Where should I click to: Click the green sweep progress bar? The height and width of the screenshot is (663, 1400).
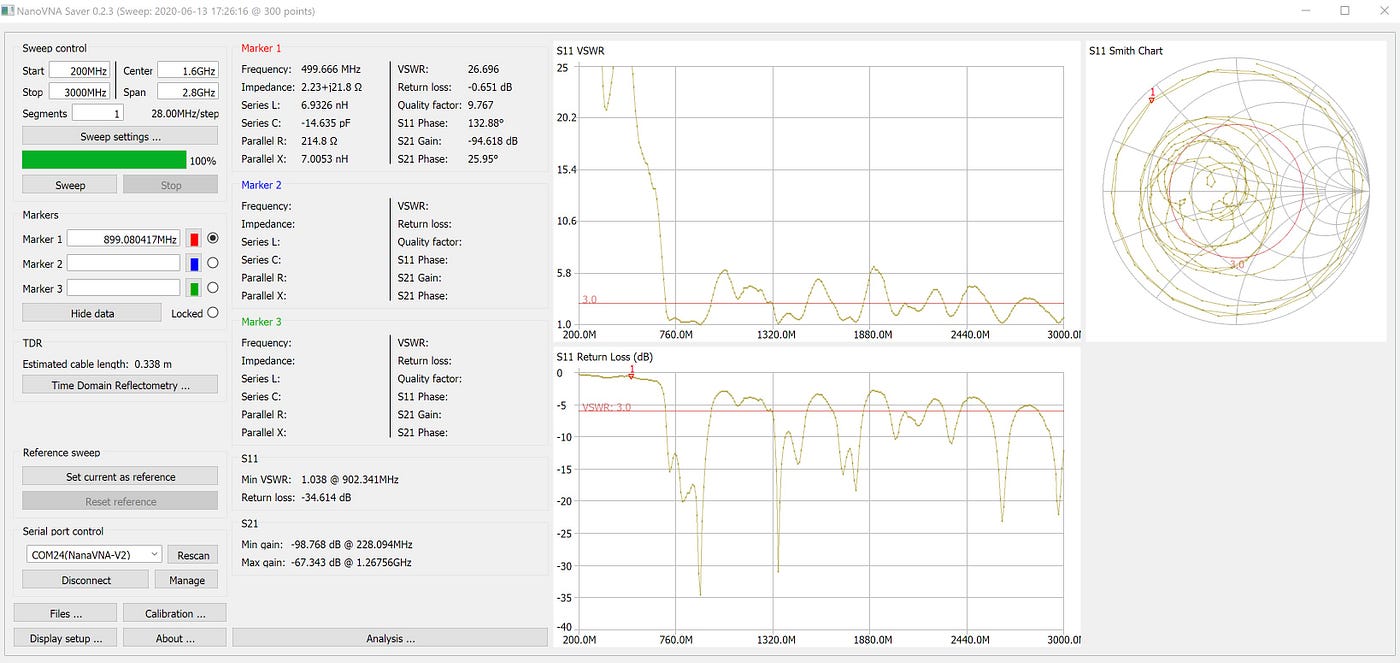pyautogui.click(x=104, y=160)
